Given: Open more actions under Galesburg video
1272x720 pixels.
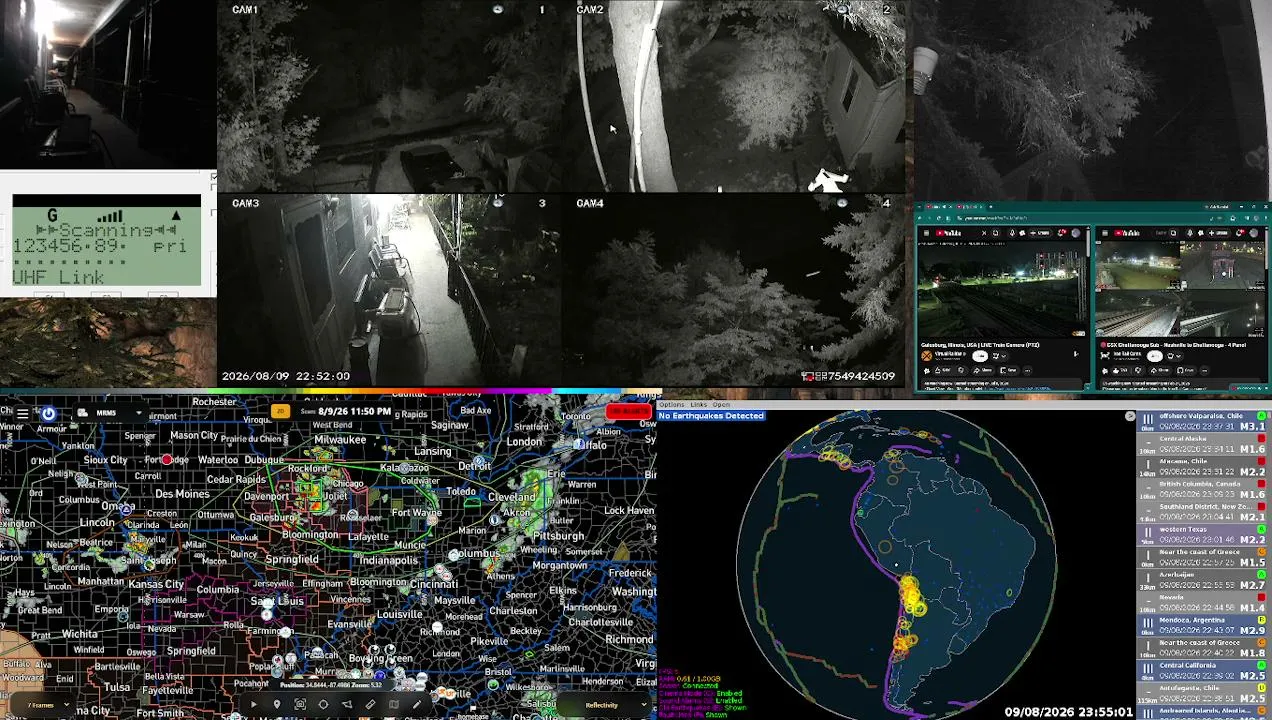Looking at the screenshot, I should click(1027, 370).
